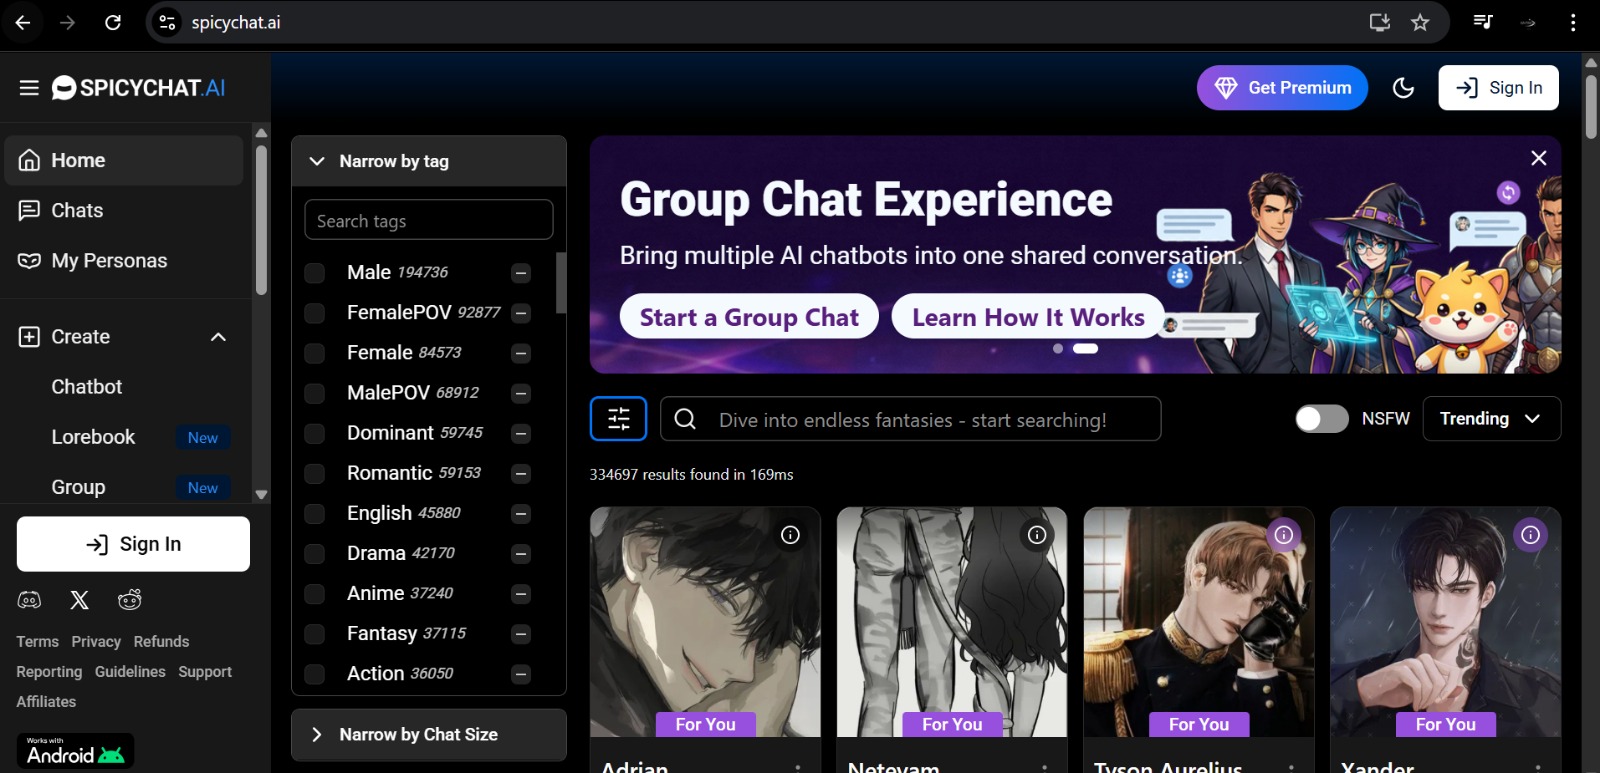Click the Search tags input field

(429, 220)
